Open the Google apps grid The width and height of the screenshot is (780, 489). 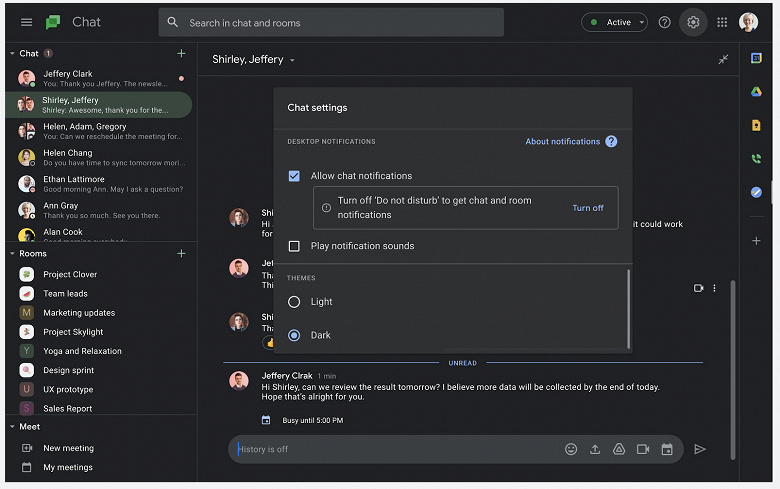coord(722,22)
